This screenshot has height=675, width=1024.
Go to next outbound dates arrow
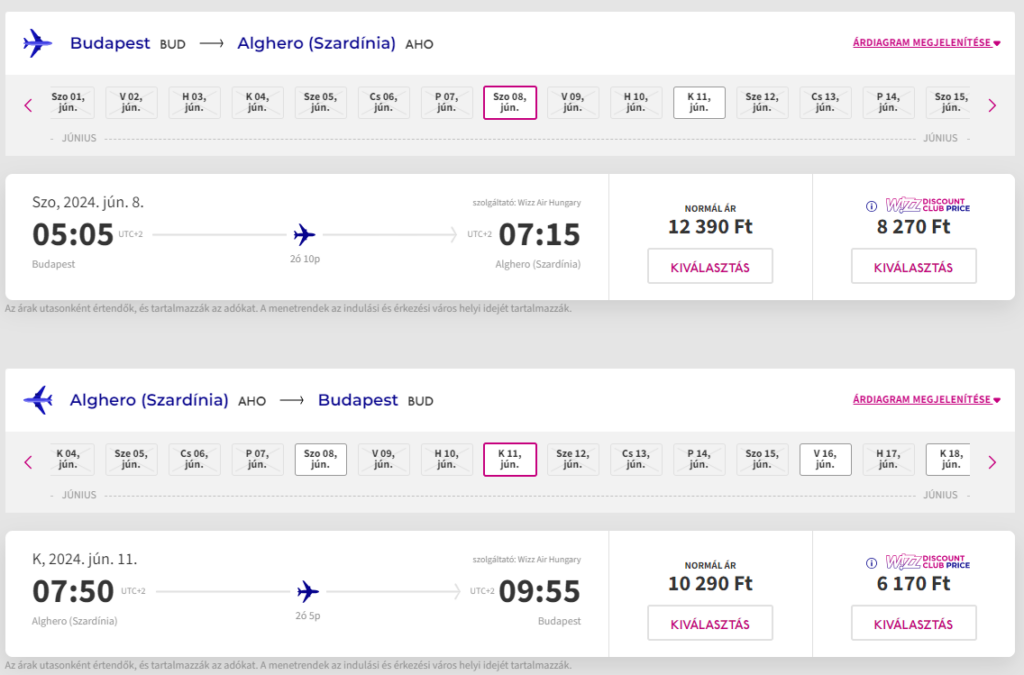(992, 104)
